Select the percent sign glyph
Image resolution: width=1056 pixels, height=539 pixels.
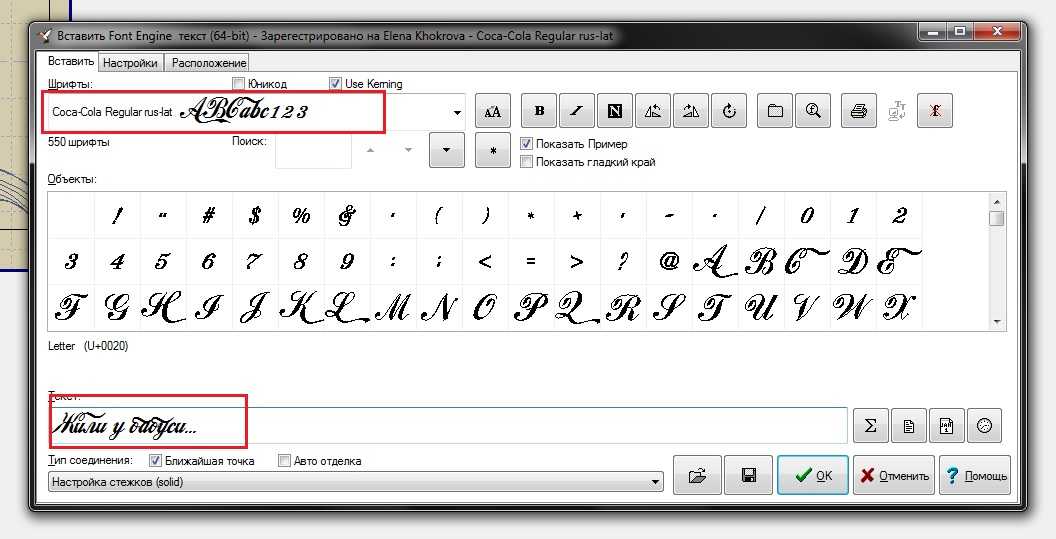(301, 216)
